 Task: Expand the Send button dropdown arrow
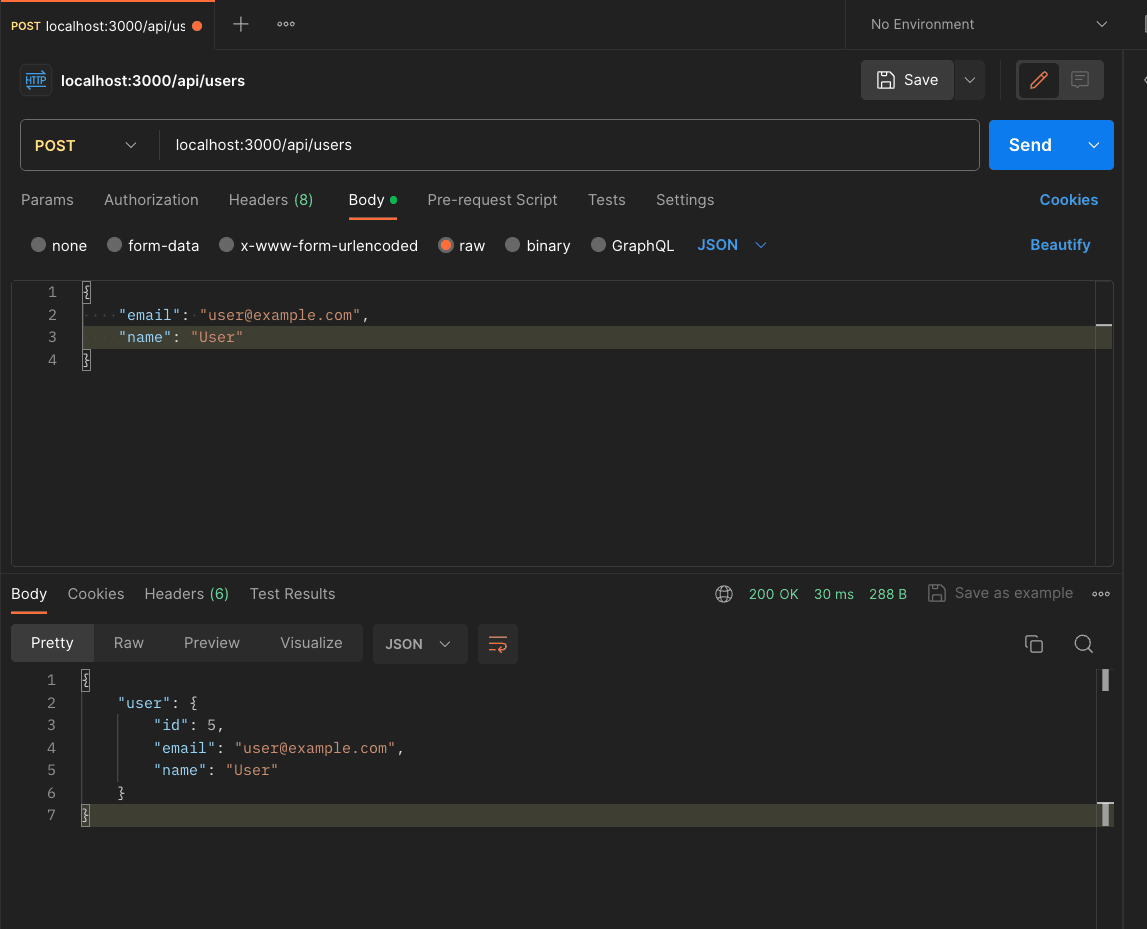(x=1094, y=145)
